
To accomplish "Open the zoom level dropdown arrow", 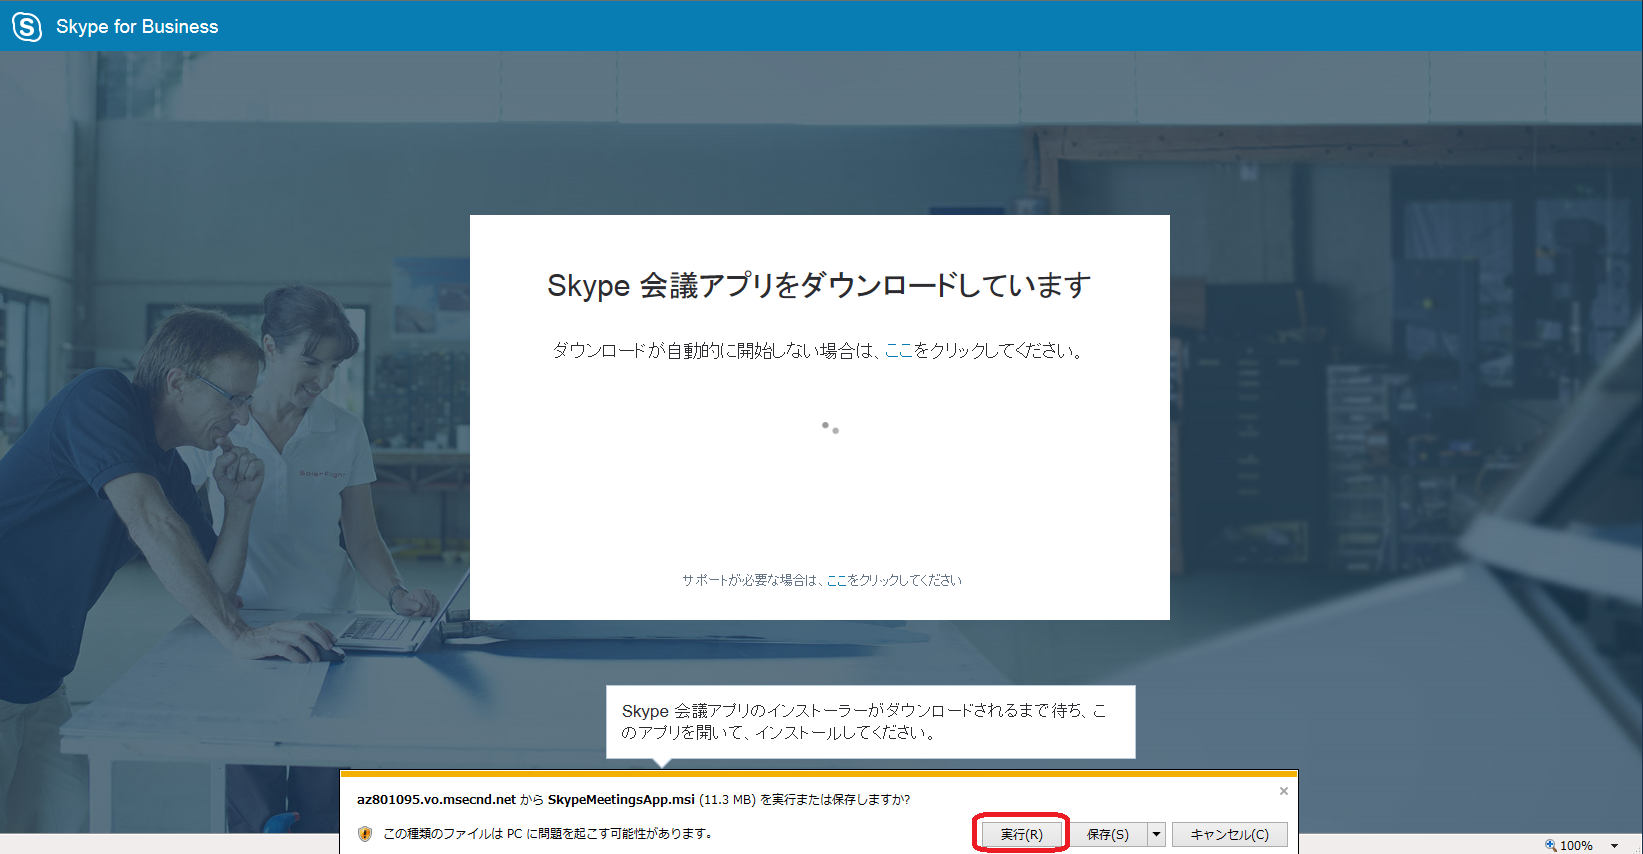I will point(1614,846).
